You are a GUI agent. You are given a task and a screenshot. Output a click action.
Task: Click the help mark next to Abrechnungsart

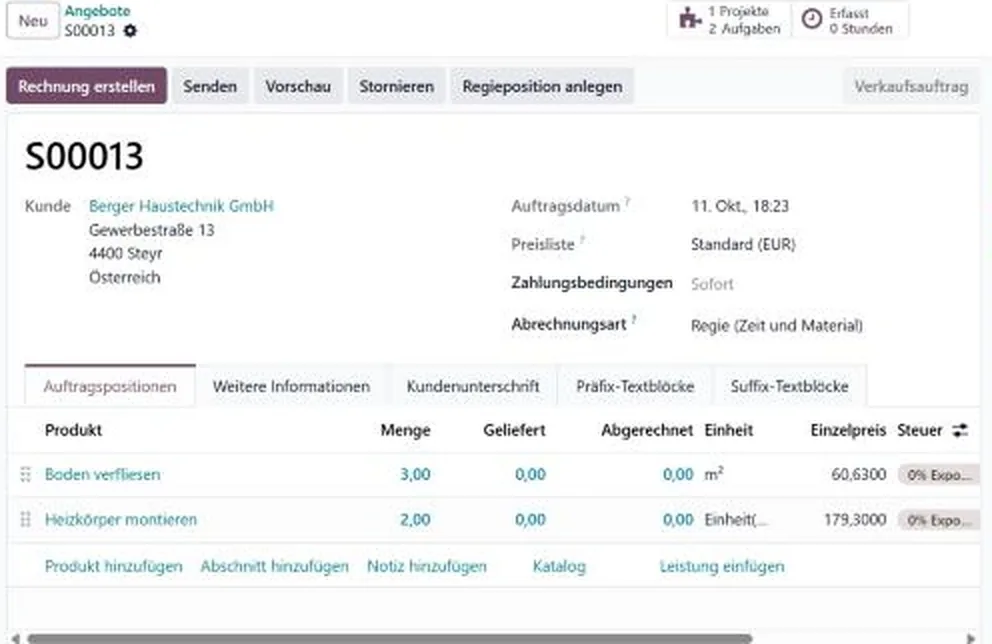coord(634,318)
